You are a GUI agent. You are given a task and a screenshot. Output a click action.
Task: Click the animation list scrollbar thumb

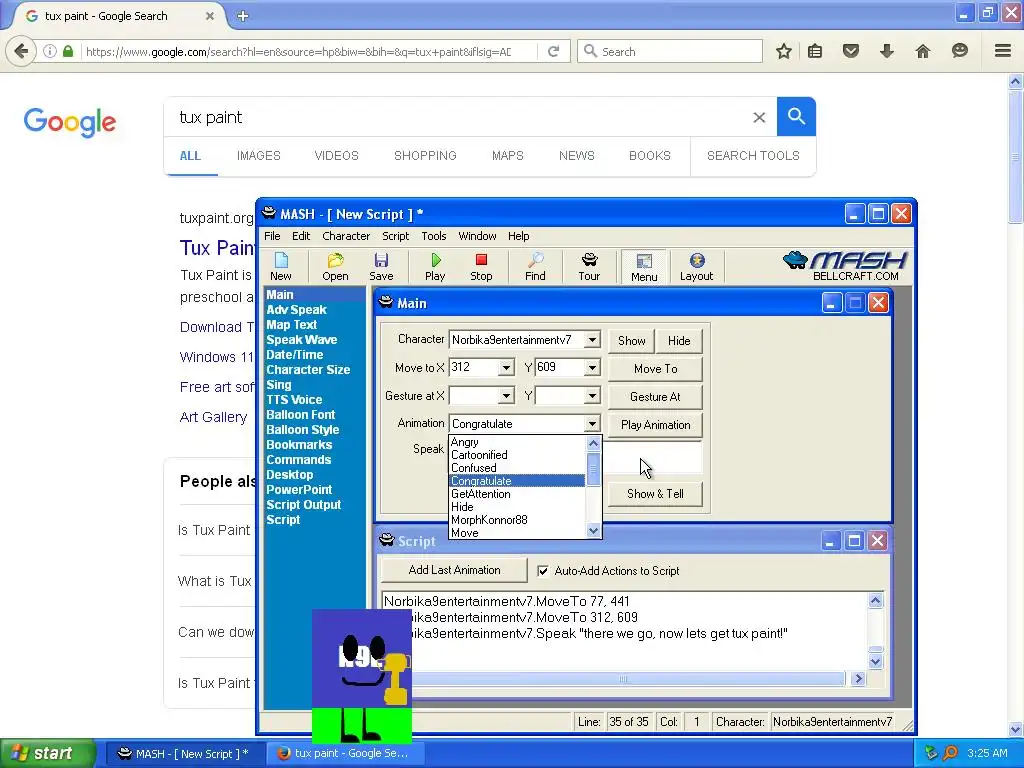(593, 469)
